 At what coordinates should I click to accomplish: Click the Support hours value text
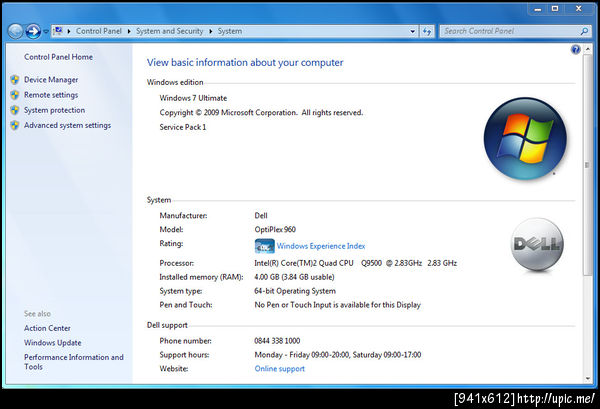[x=338, y=355]
